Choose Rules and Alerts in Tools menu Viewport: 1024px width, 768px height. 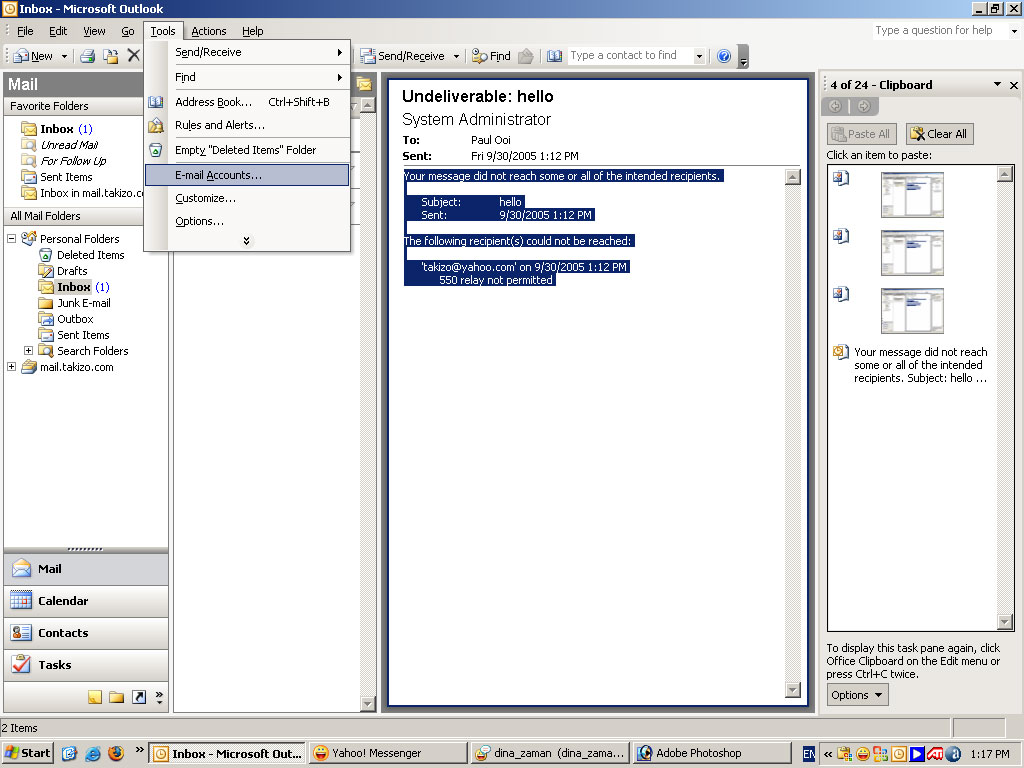(248, 125)
